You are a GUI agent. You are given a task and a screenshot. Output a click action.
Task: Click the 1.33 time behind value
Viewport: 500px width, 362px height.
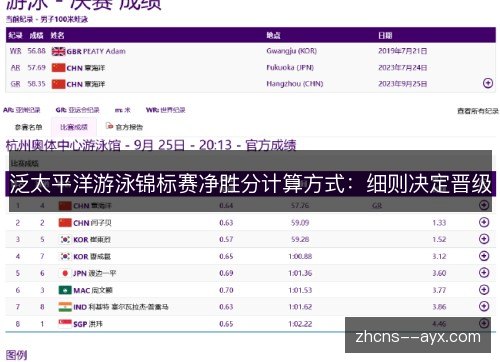coord(439,222)
